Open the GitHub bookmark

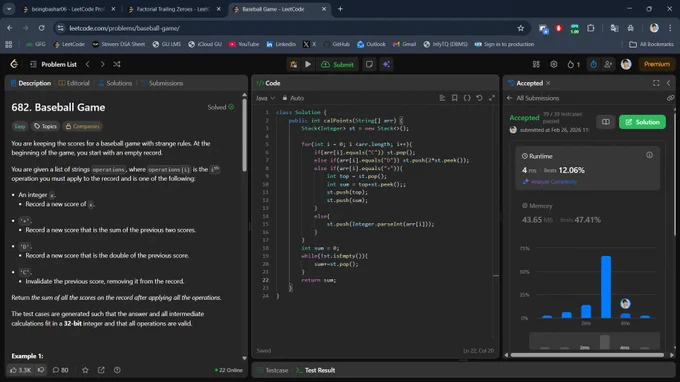click(336, 44)
